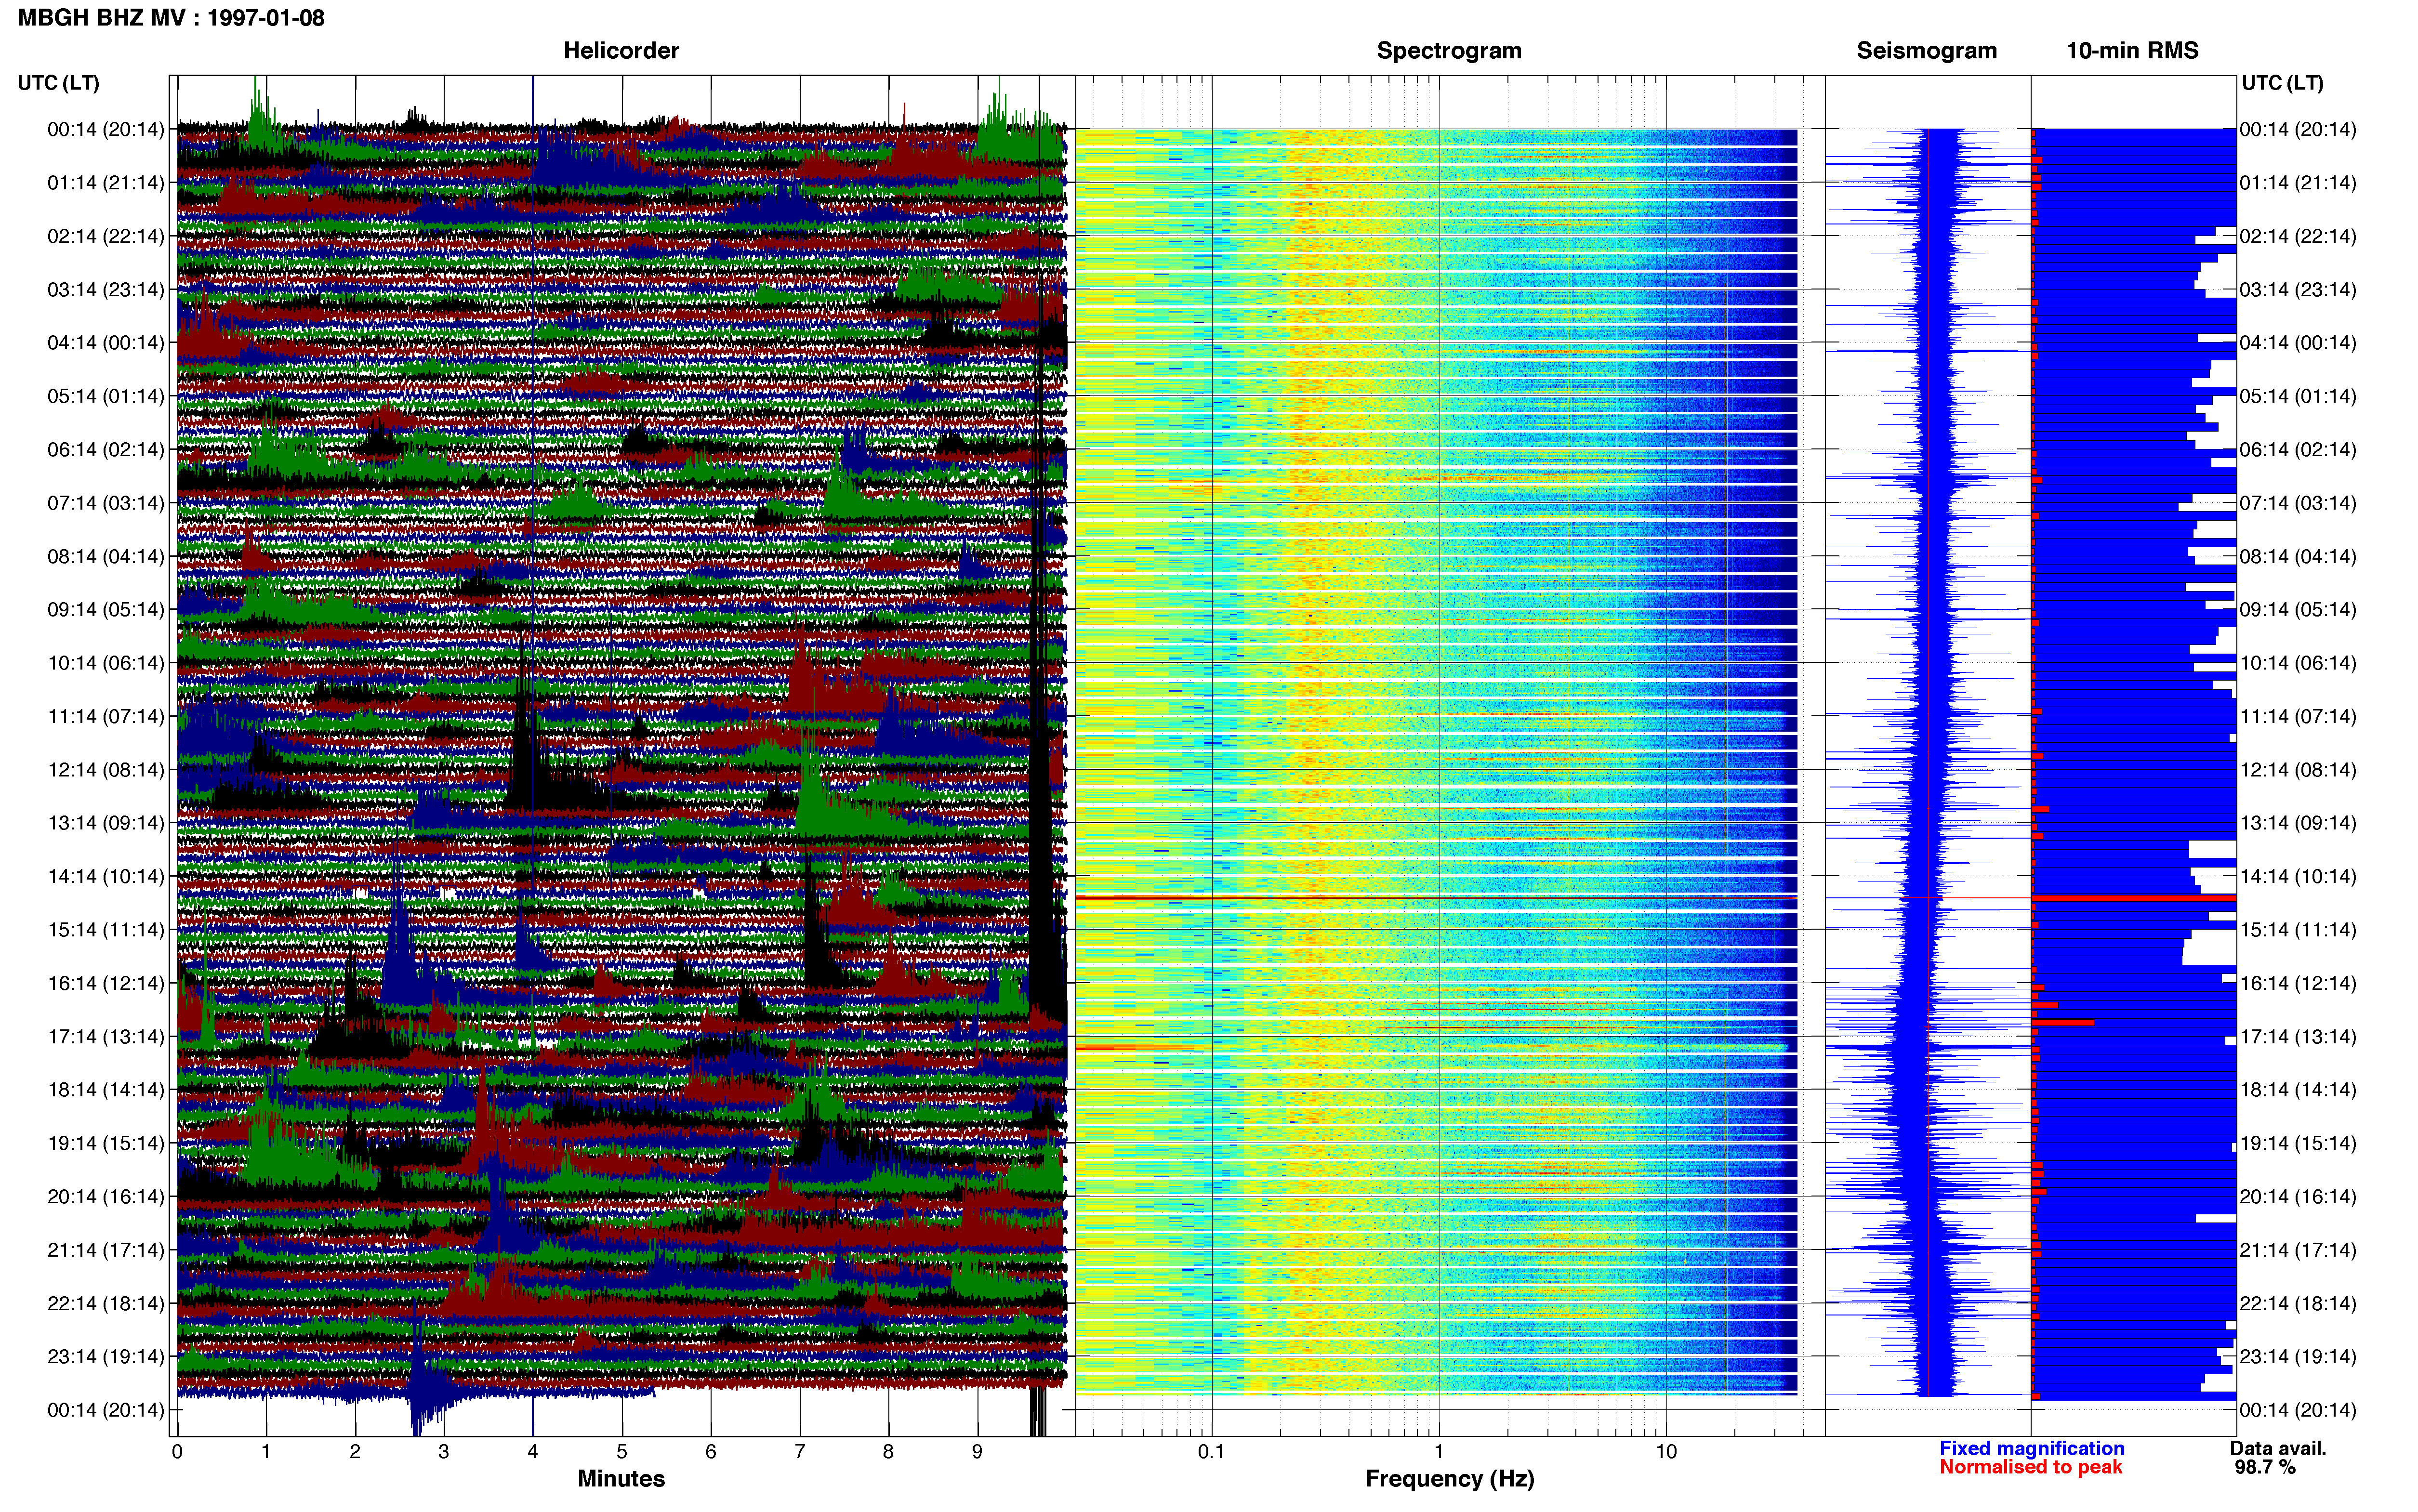Image resolution: width=2418 pixels, height=1512 pixels.
Task: Click the helicorder minute tick '4'
Action: tap(533, 1452)
